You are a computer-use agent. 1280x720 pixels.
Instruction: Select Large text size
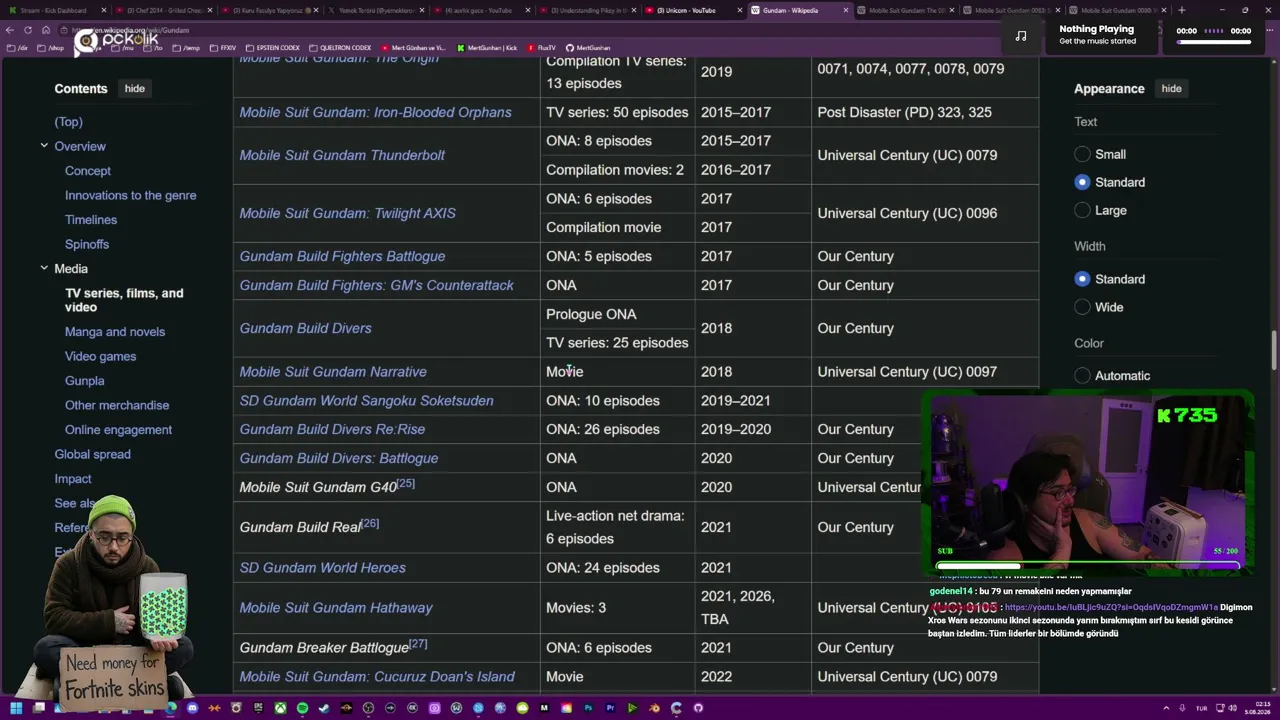[1082, 210]
